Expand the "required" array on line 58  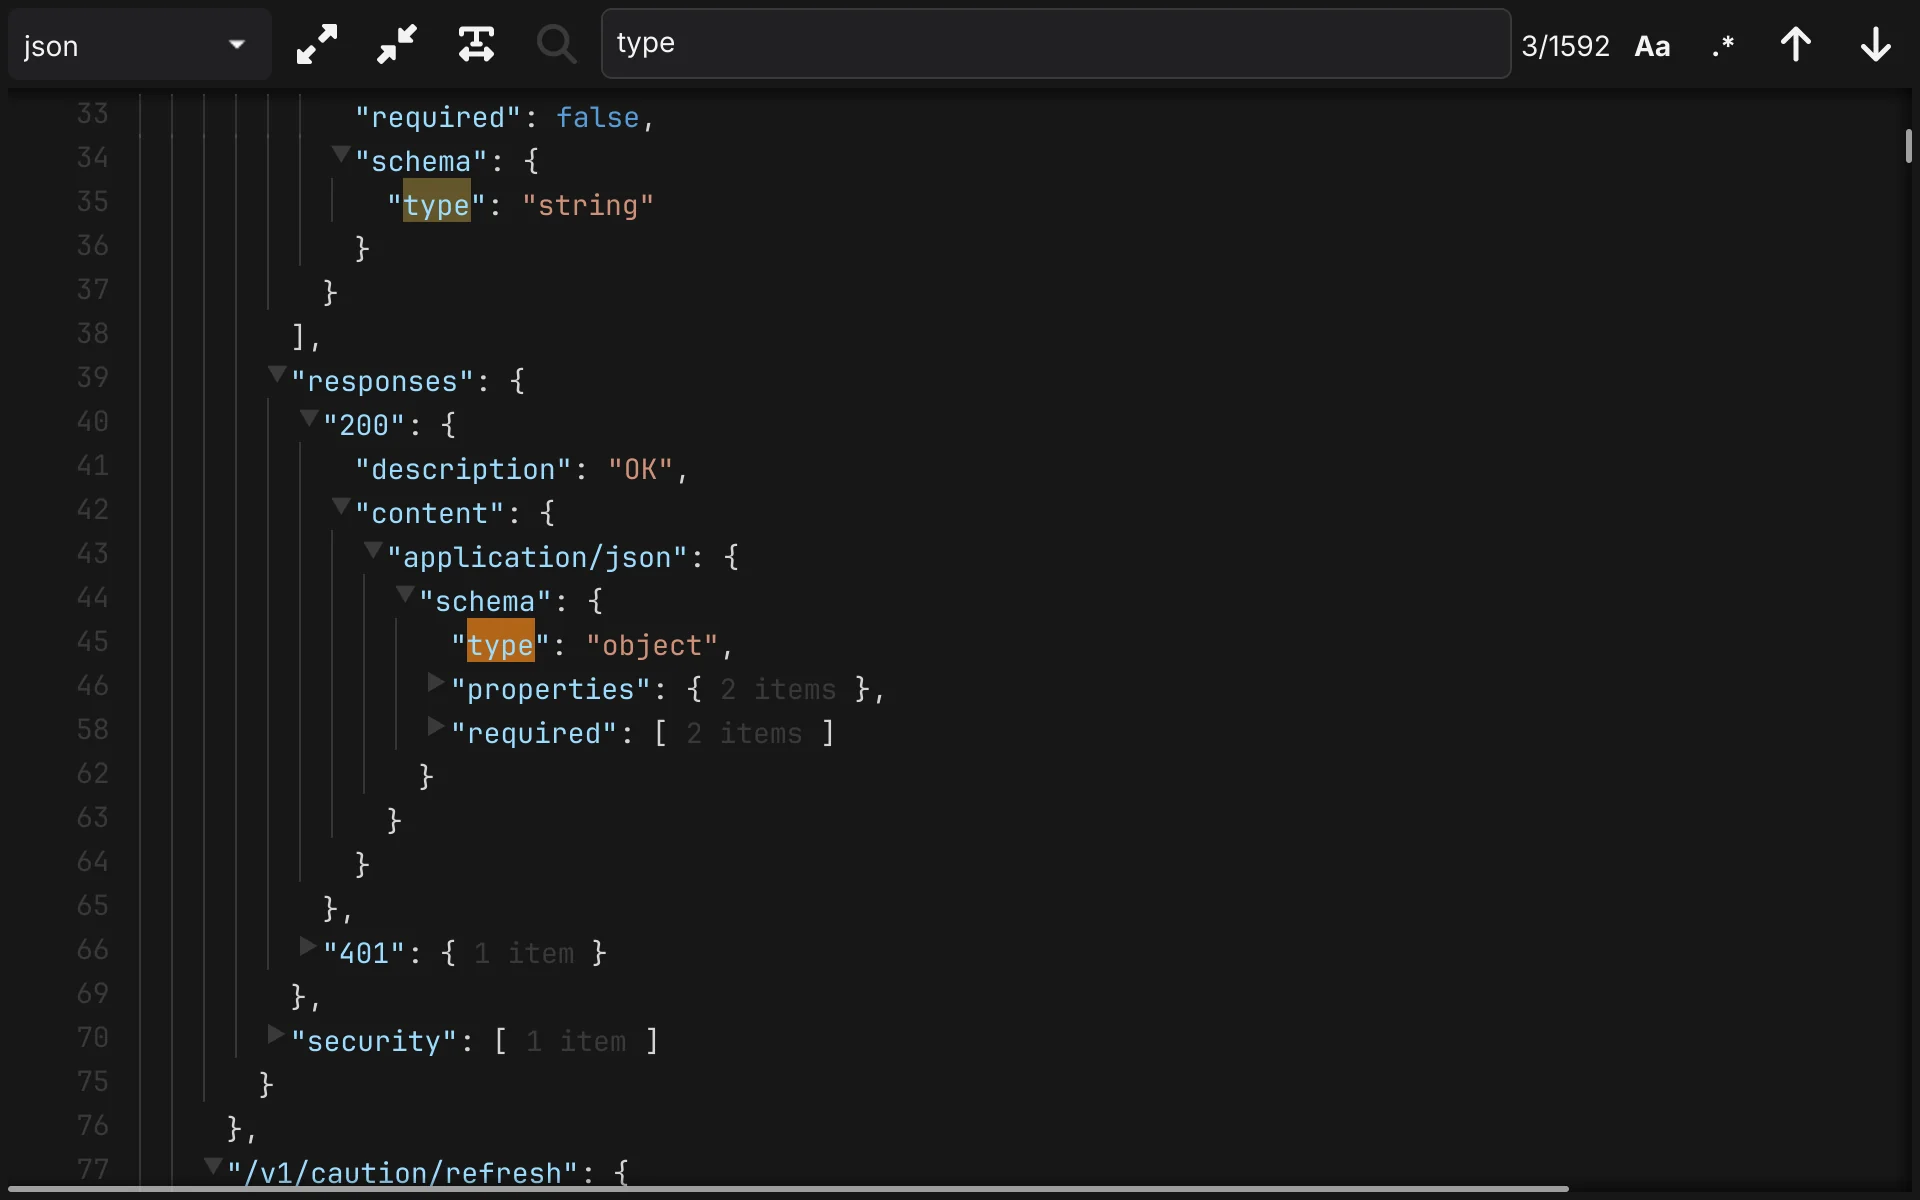coord(436,727)
